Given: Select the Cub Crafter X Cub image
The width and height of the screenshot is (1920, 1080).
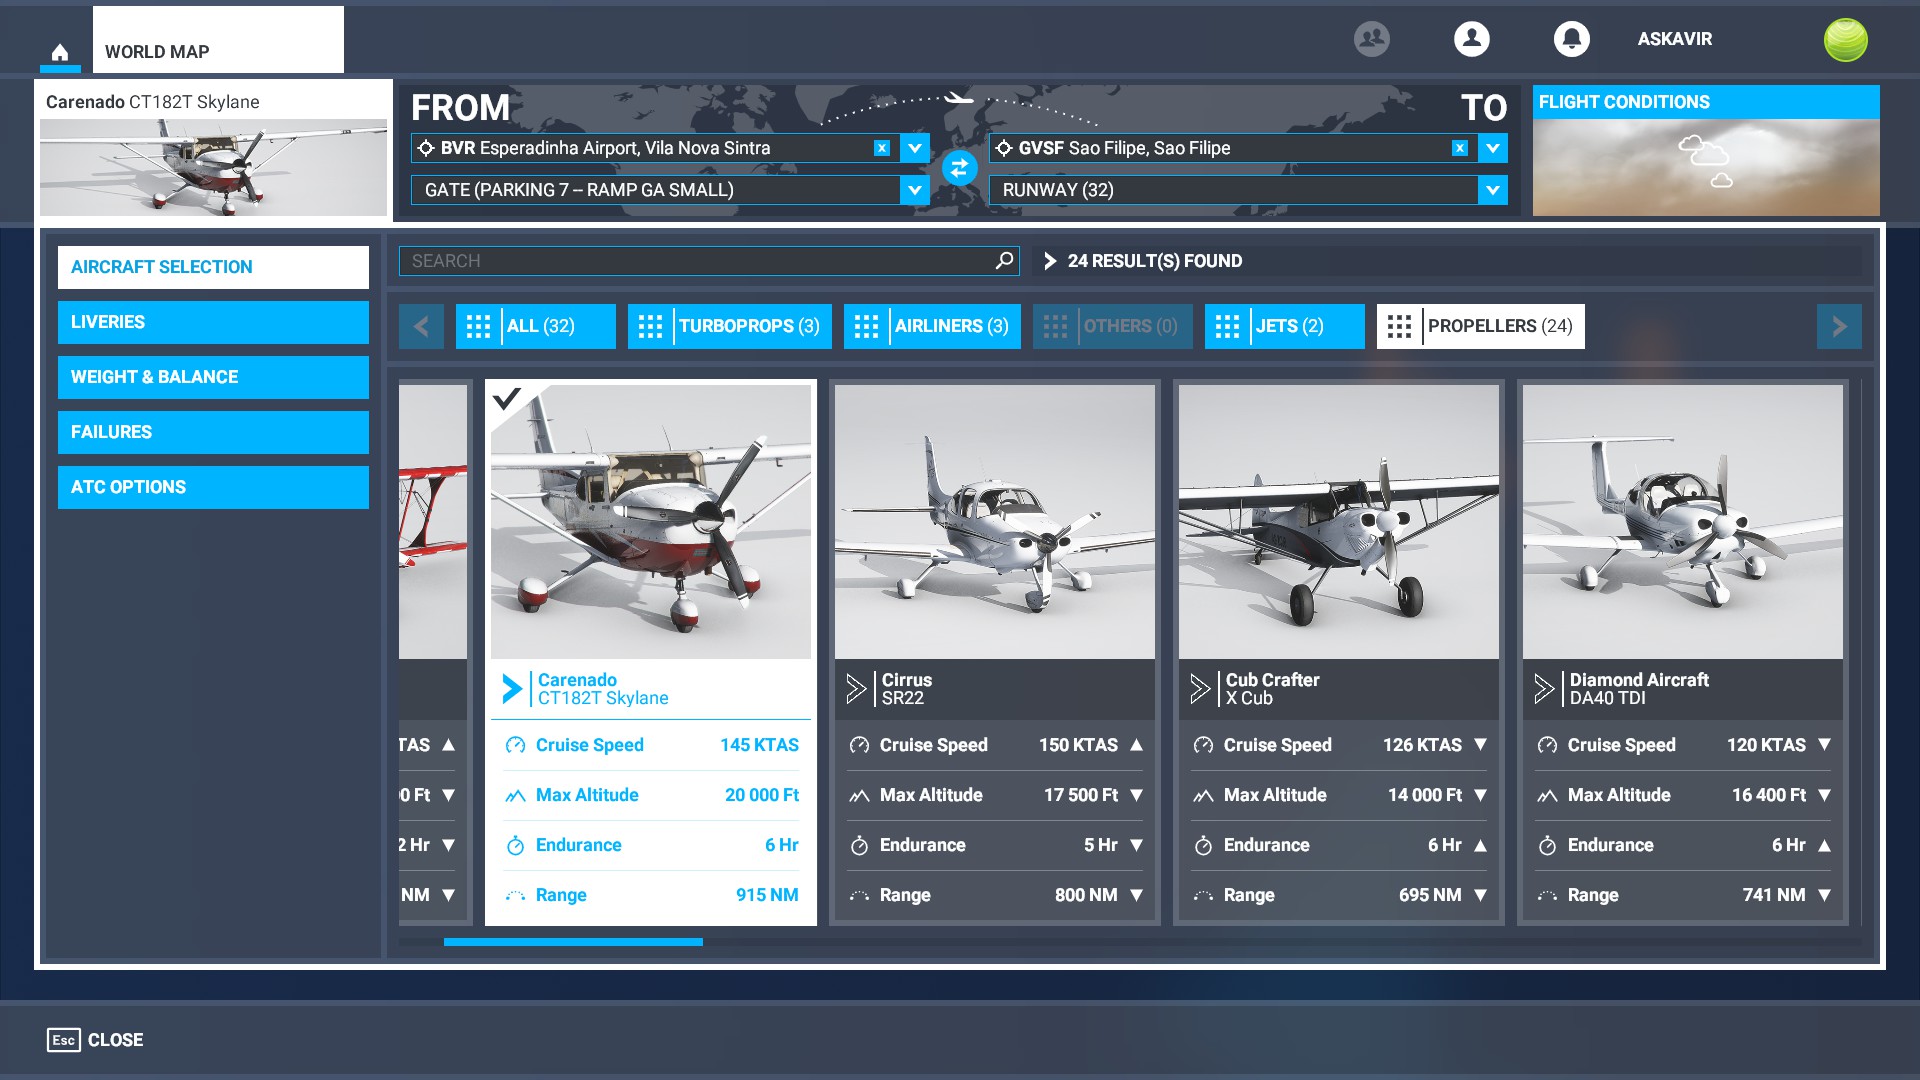Looking at the screenshot, I should coord(1339,522).
